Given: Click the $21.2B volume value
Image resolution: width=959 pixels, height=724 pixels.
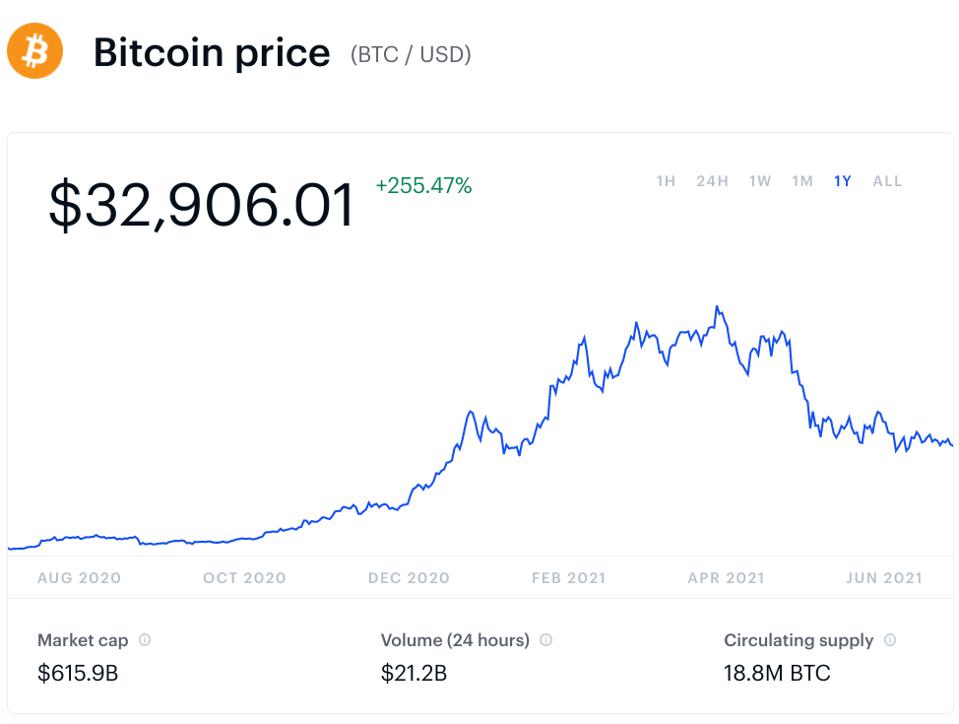Looking at the screenshot, I should point(414,673).
